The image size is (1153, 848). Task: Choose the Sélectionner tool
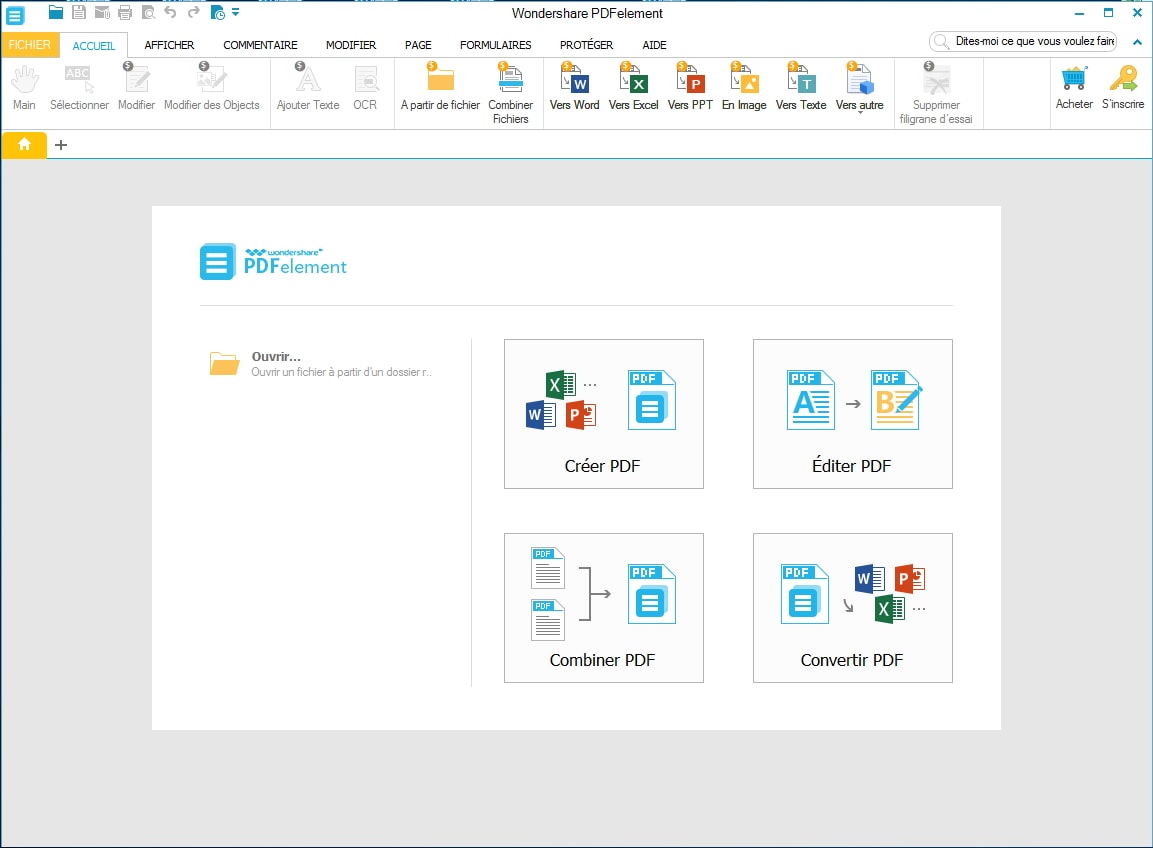coord(79,88)
